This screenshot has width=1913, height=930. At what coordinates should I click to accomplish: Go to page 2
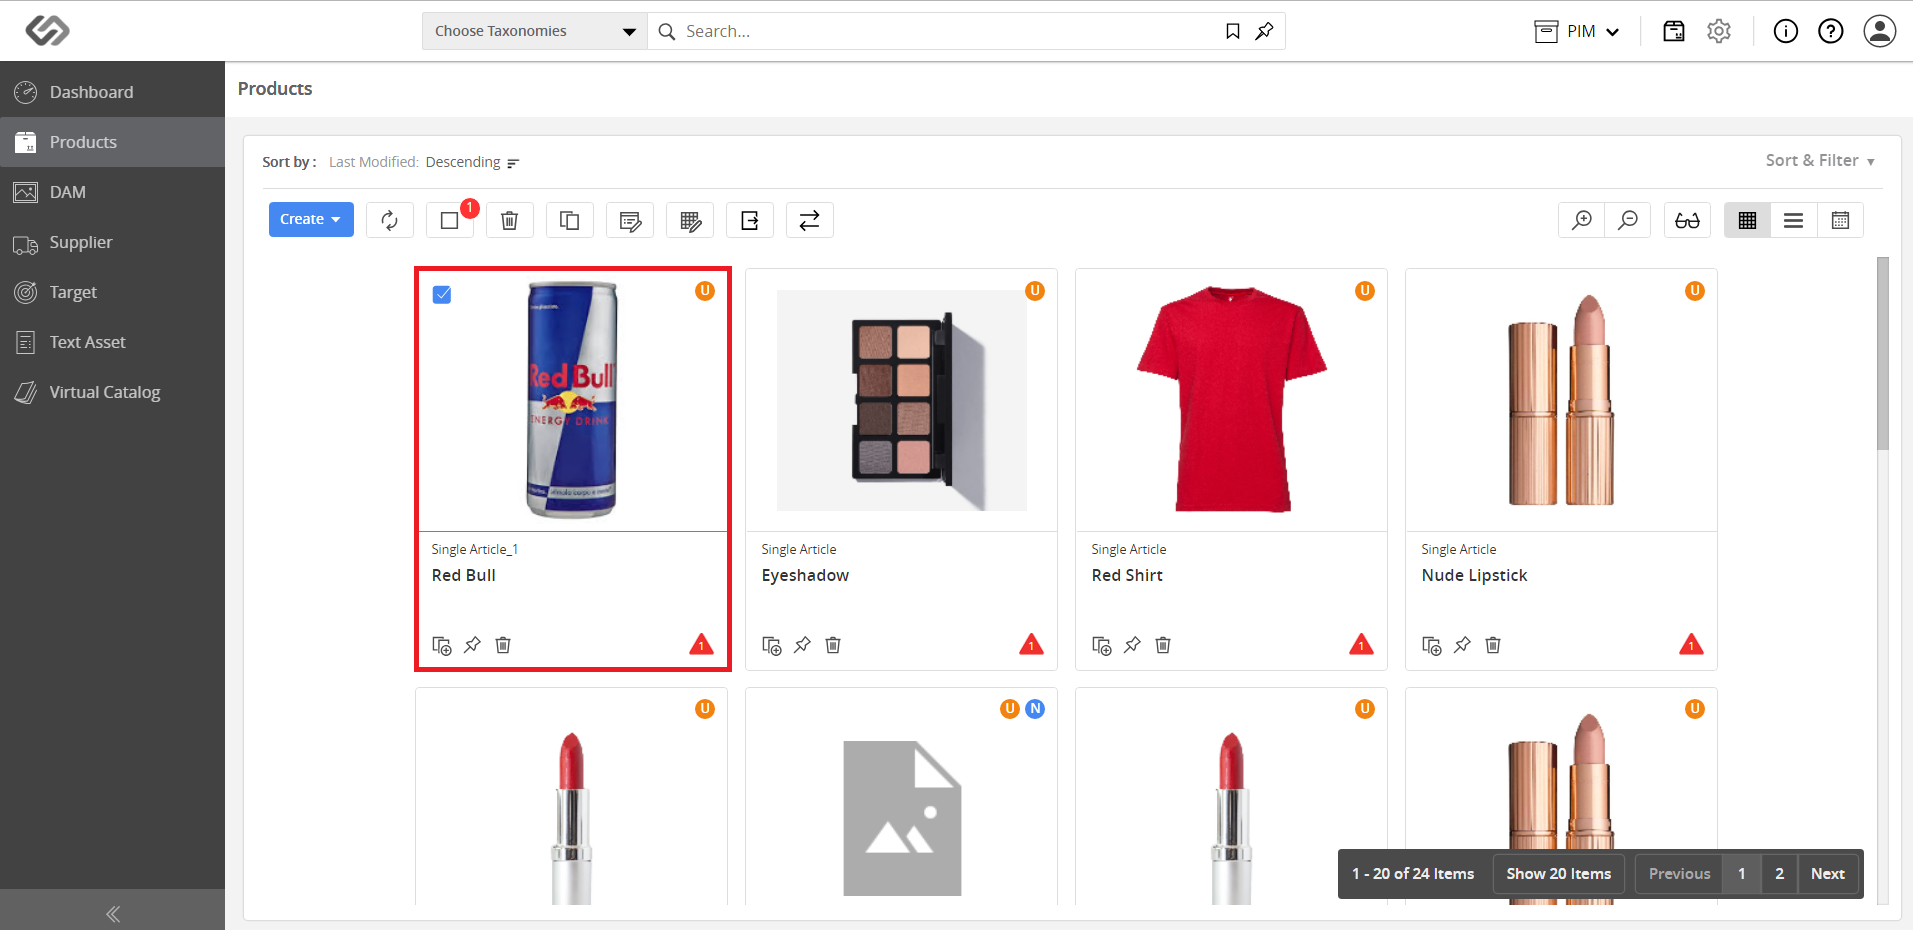coord(1779,874)
